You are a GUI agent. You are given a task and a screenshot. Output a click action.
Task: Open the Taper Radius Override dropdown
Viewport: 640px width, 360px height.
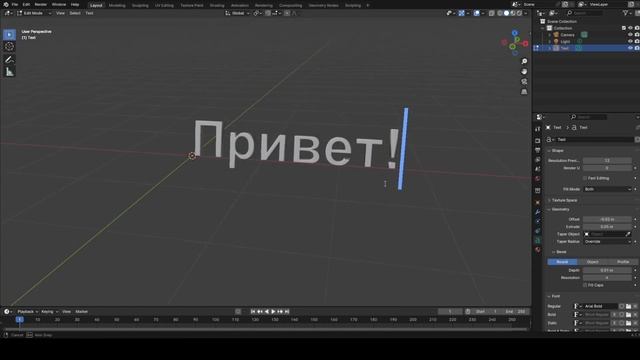click(x=607, y=242)
